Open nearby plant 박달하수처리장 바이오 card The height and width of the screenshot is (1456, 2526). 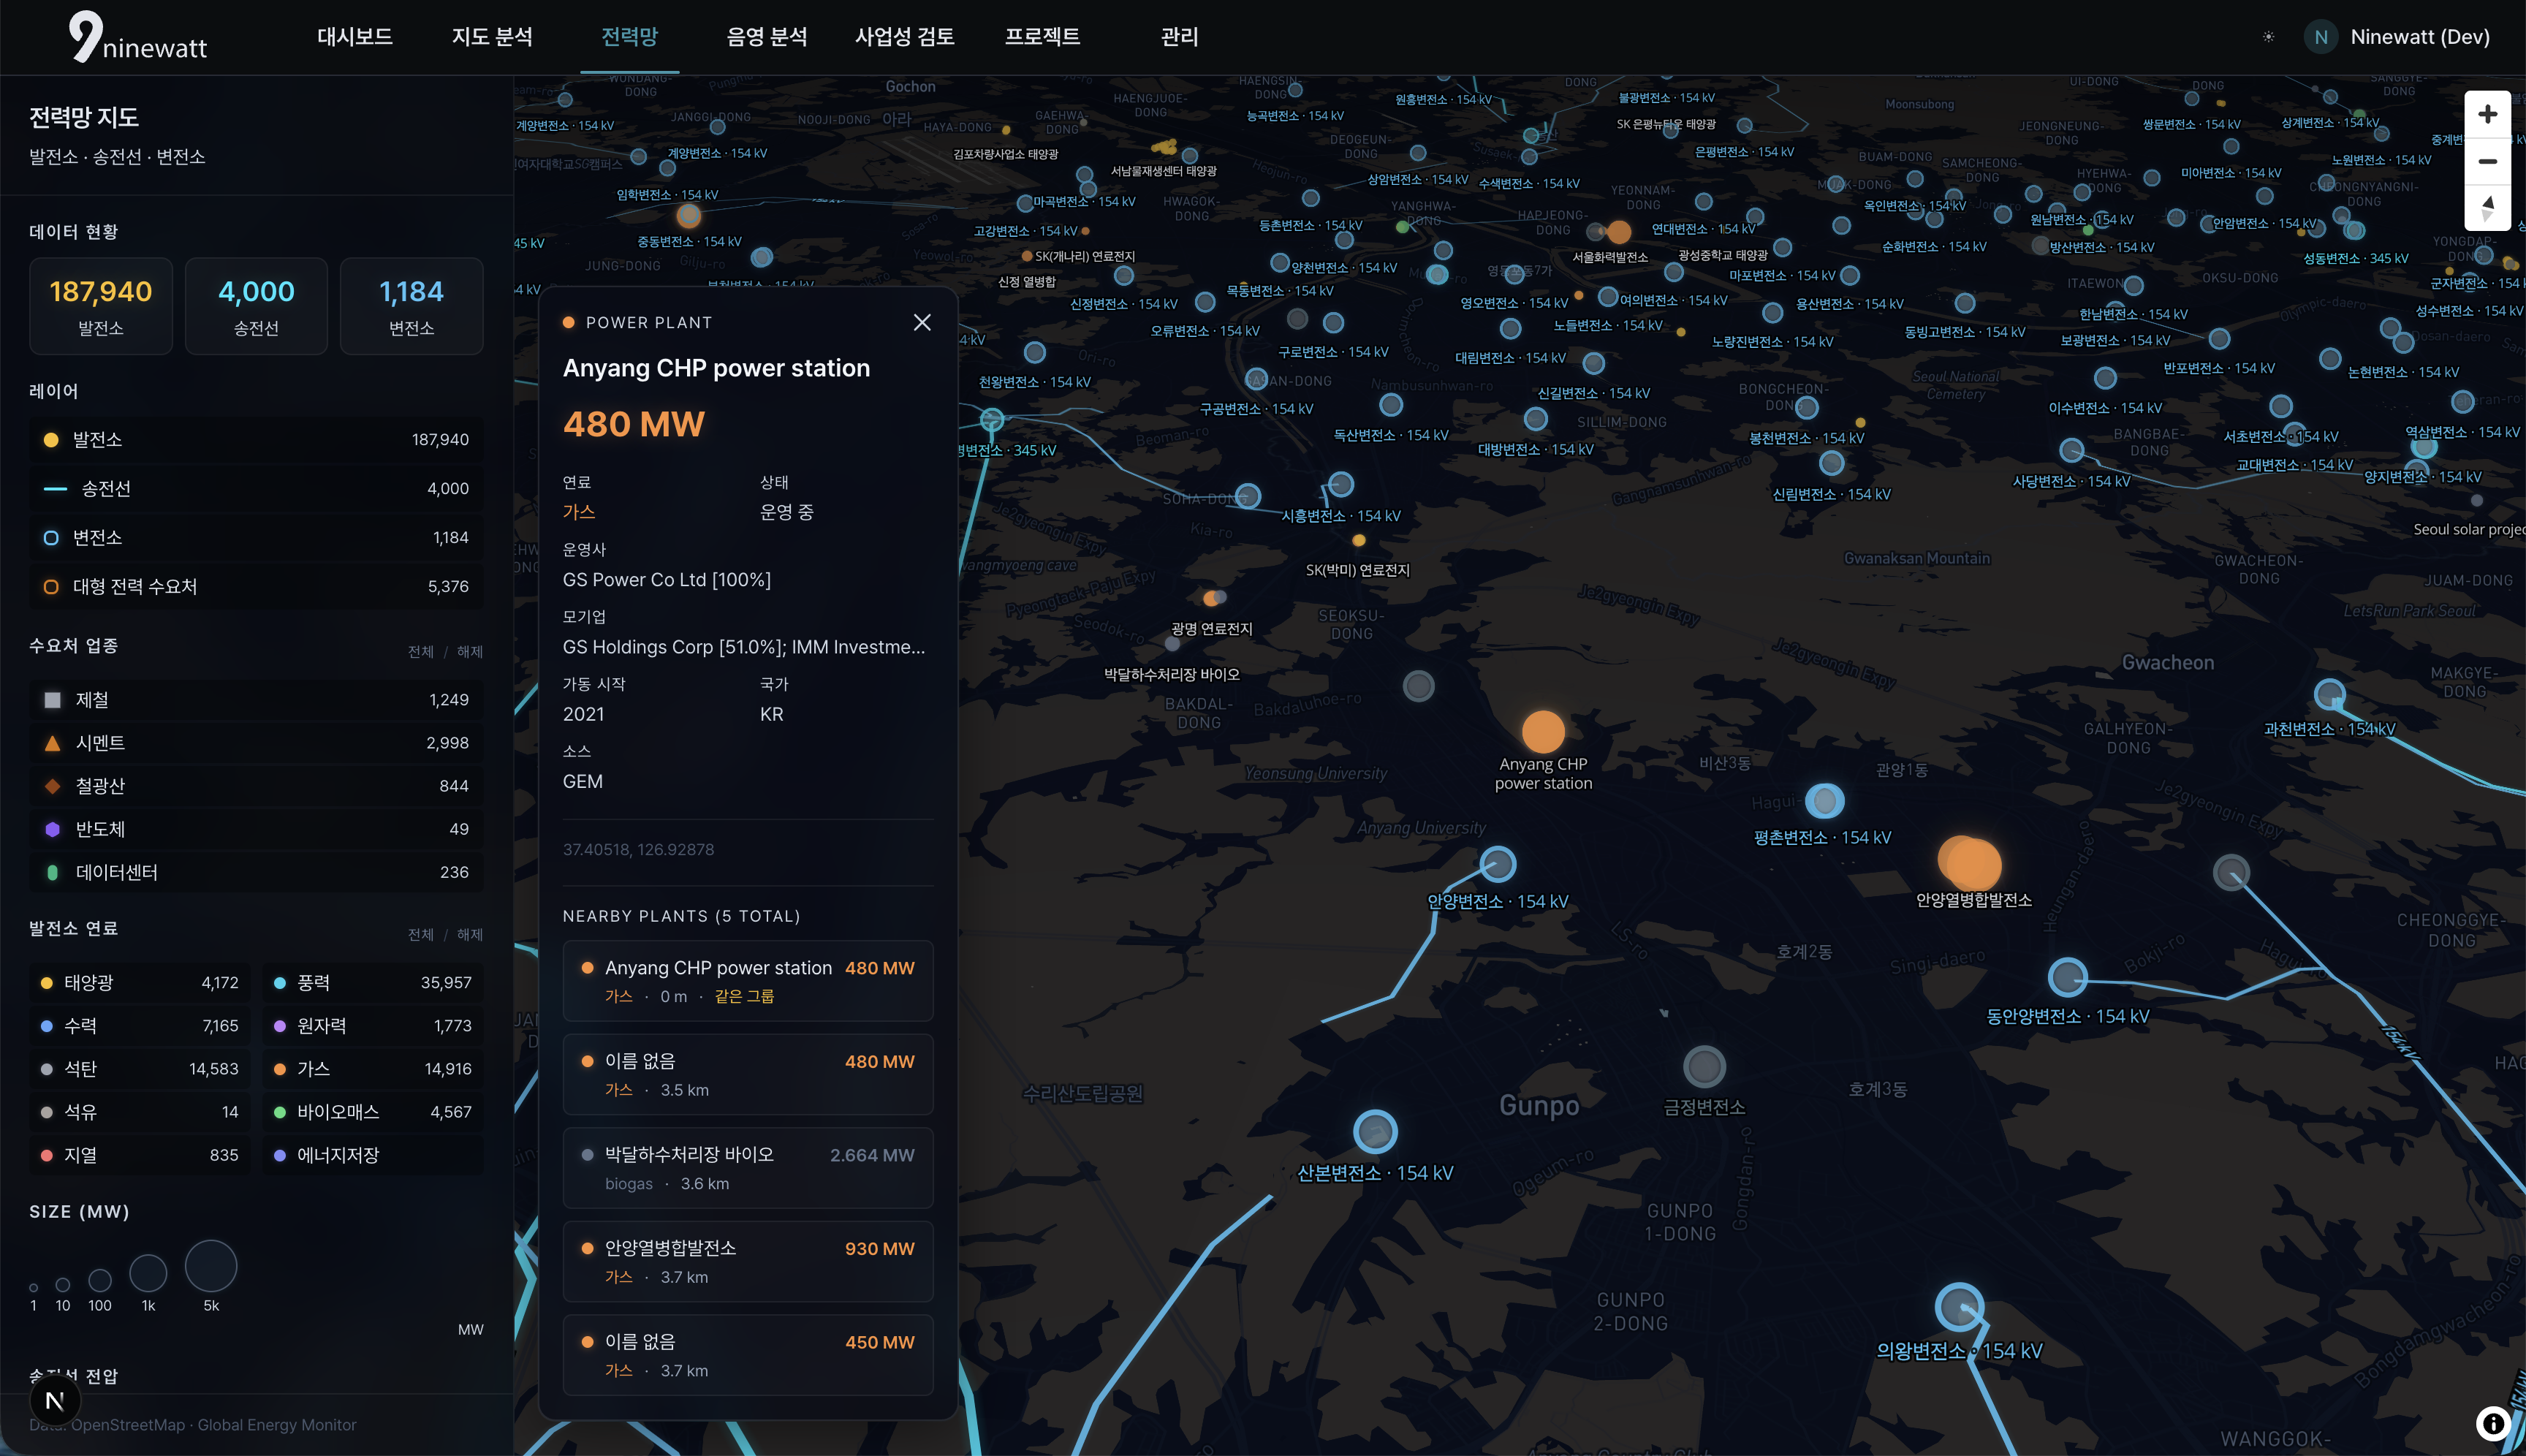click(748, 1168)
